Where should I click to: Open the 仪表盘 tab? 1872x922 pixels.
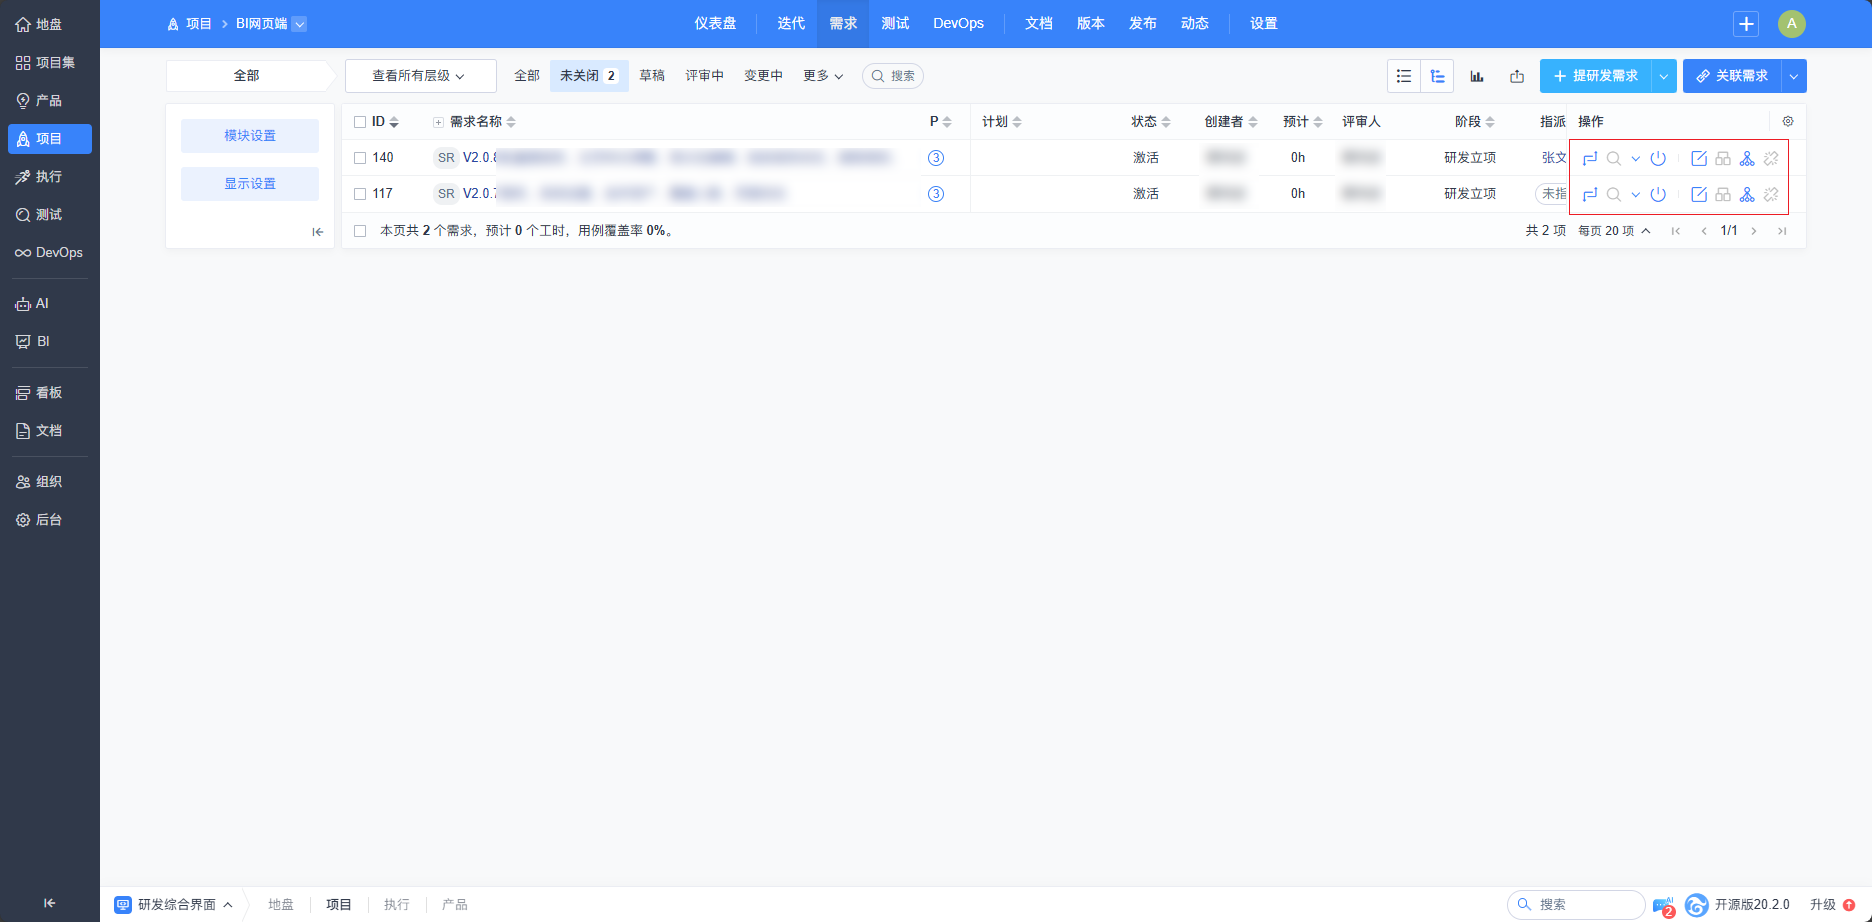[x=715, y=24]
